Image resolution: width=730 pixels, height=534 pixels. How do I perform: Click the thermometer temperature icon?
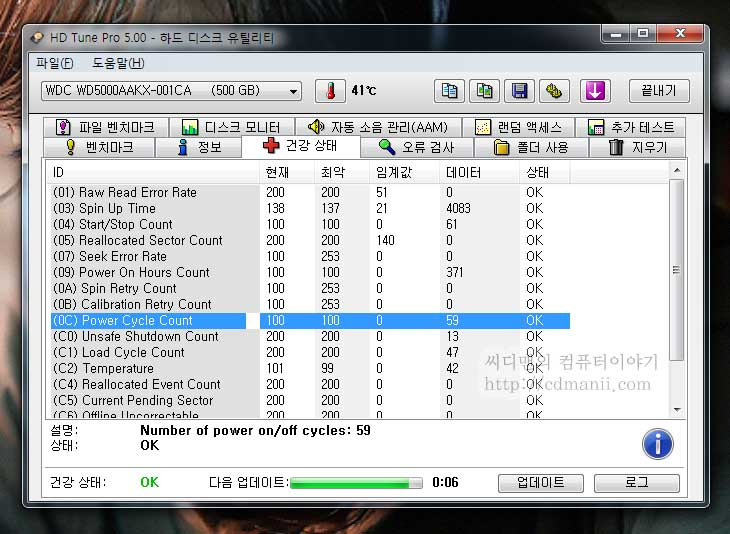(330, 90)
